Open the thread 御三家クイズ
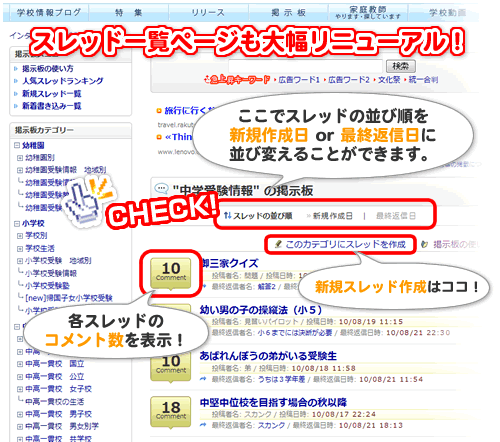 [230, 263]
